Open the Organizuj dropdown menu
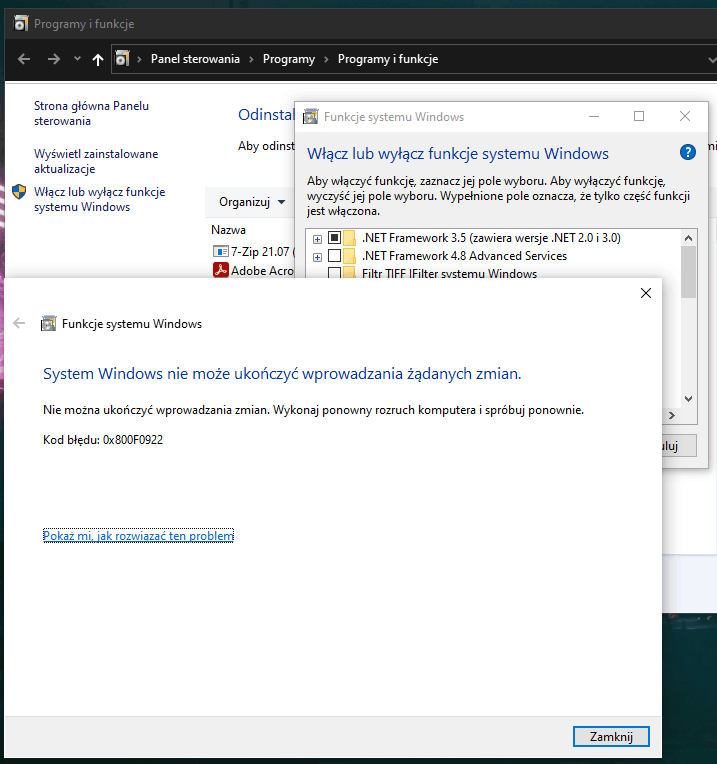 tap(252, 202)
